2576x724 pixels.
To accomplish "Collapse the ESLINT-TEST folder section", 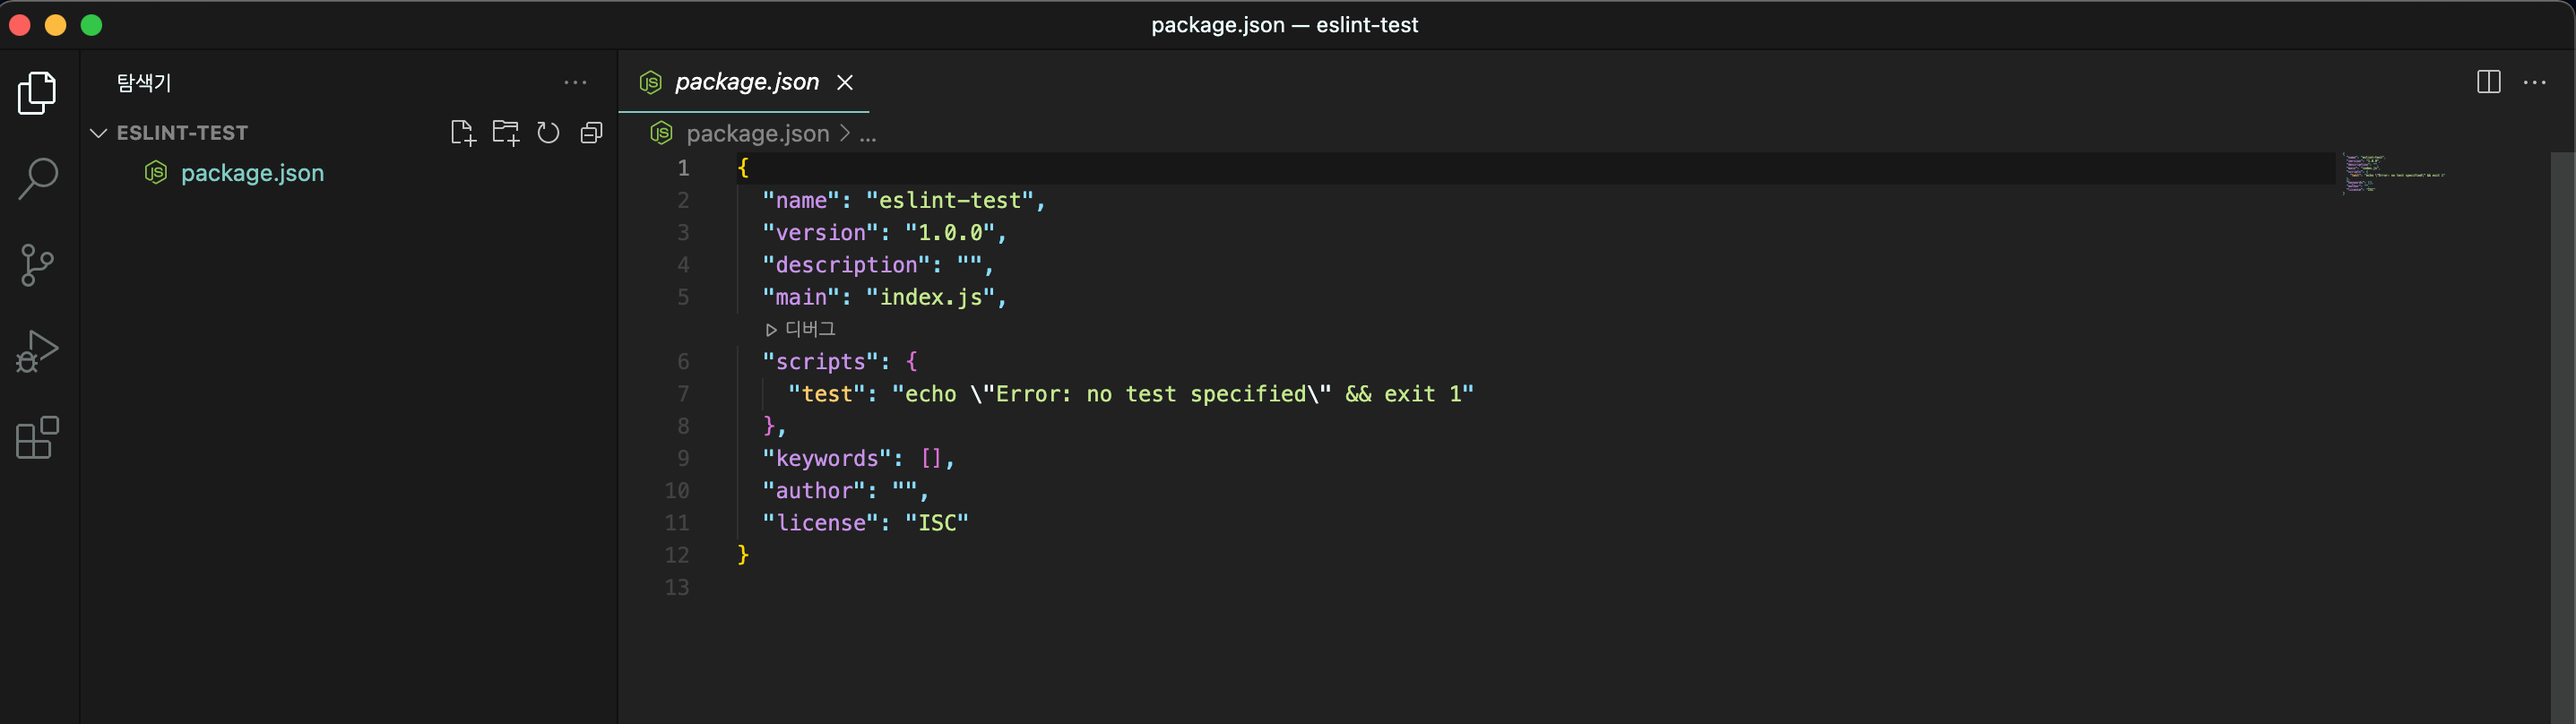I will [x=98, y=133].
